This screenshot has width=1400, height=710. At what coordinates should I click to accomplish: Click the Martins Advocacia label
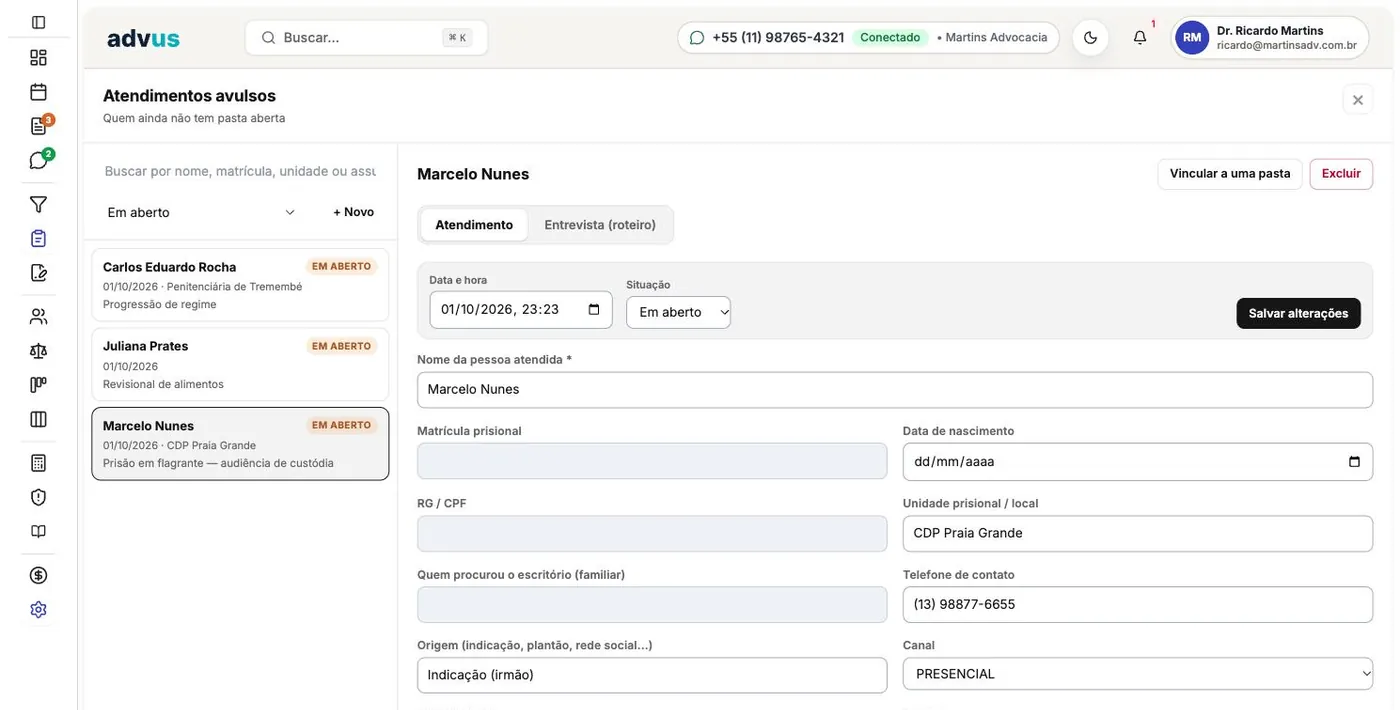996,38
